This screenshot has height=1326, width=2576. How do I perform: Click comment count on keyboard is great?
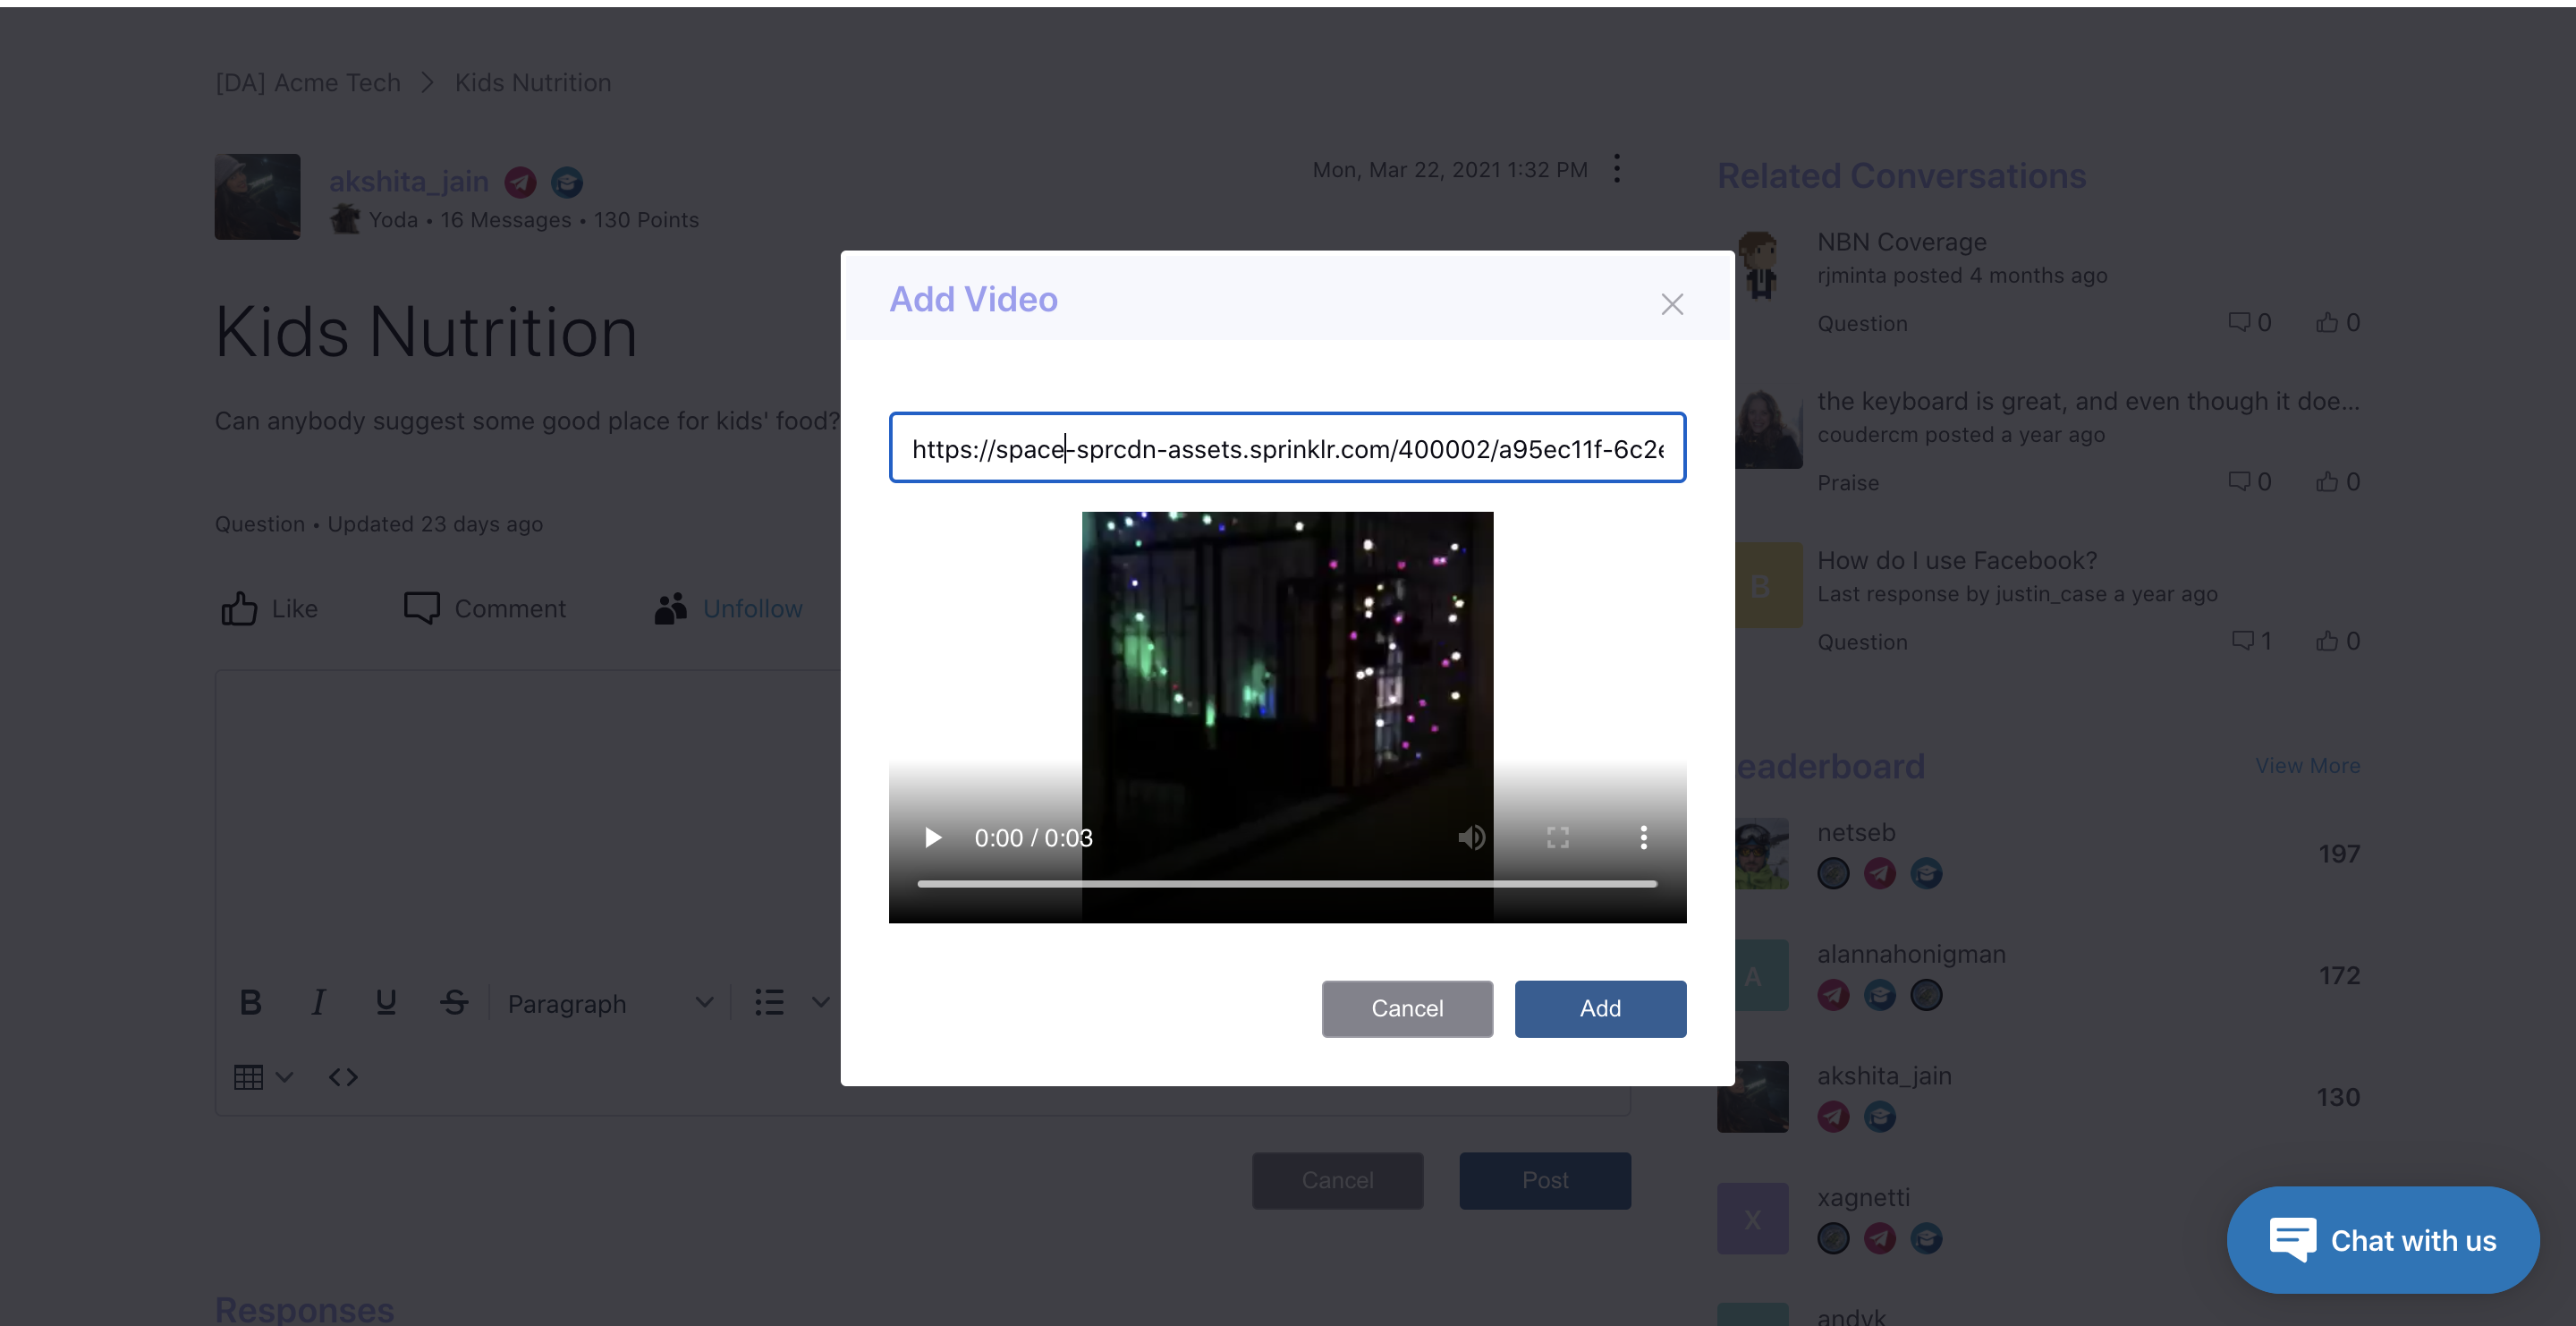coord(2250,481)
